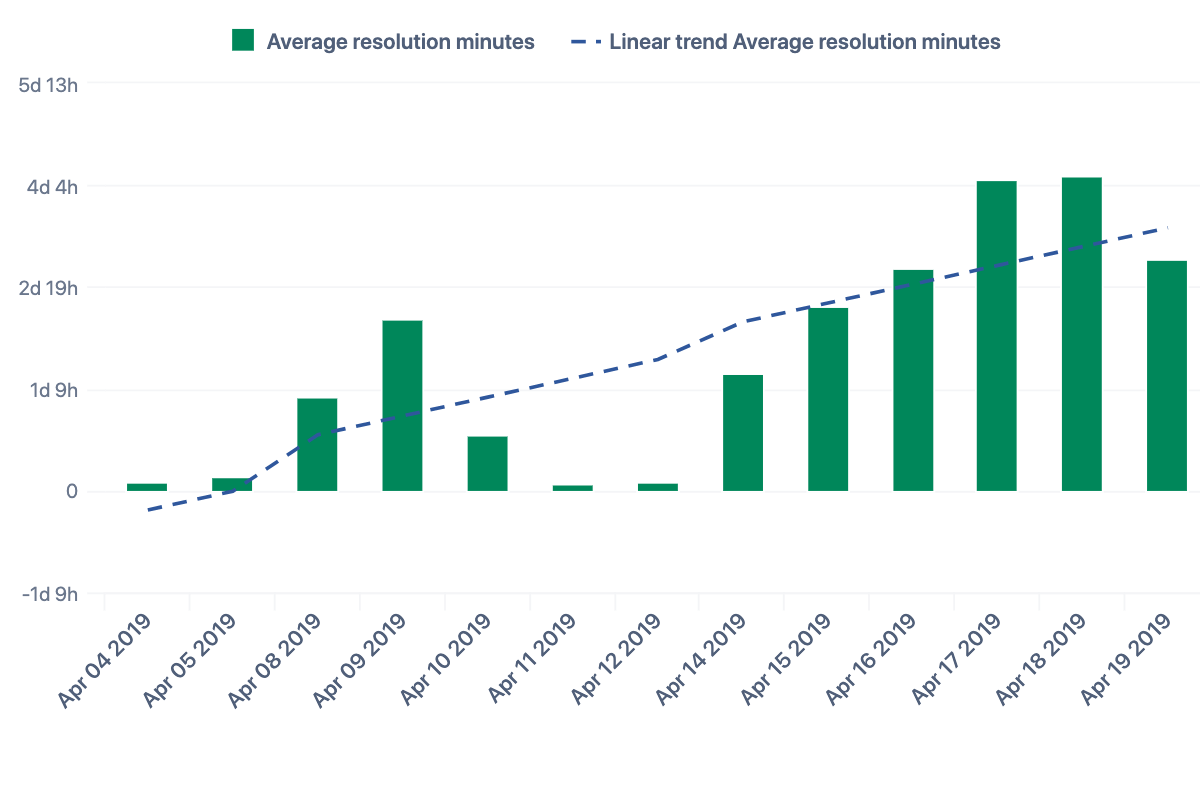Select the Apr 08 2019 bar
The height and width of the screenshot is (800, 1200).
[x=317, y=445]
